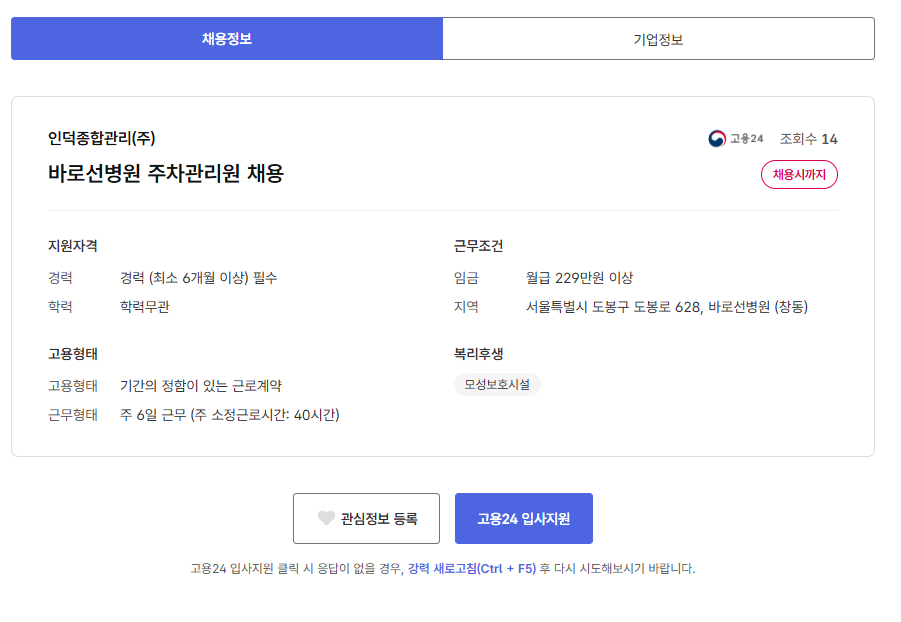
Task: Click the 지원자격 section heading
Action: tap(72, 246)
